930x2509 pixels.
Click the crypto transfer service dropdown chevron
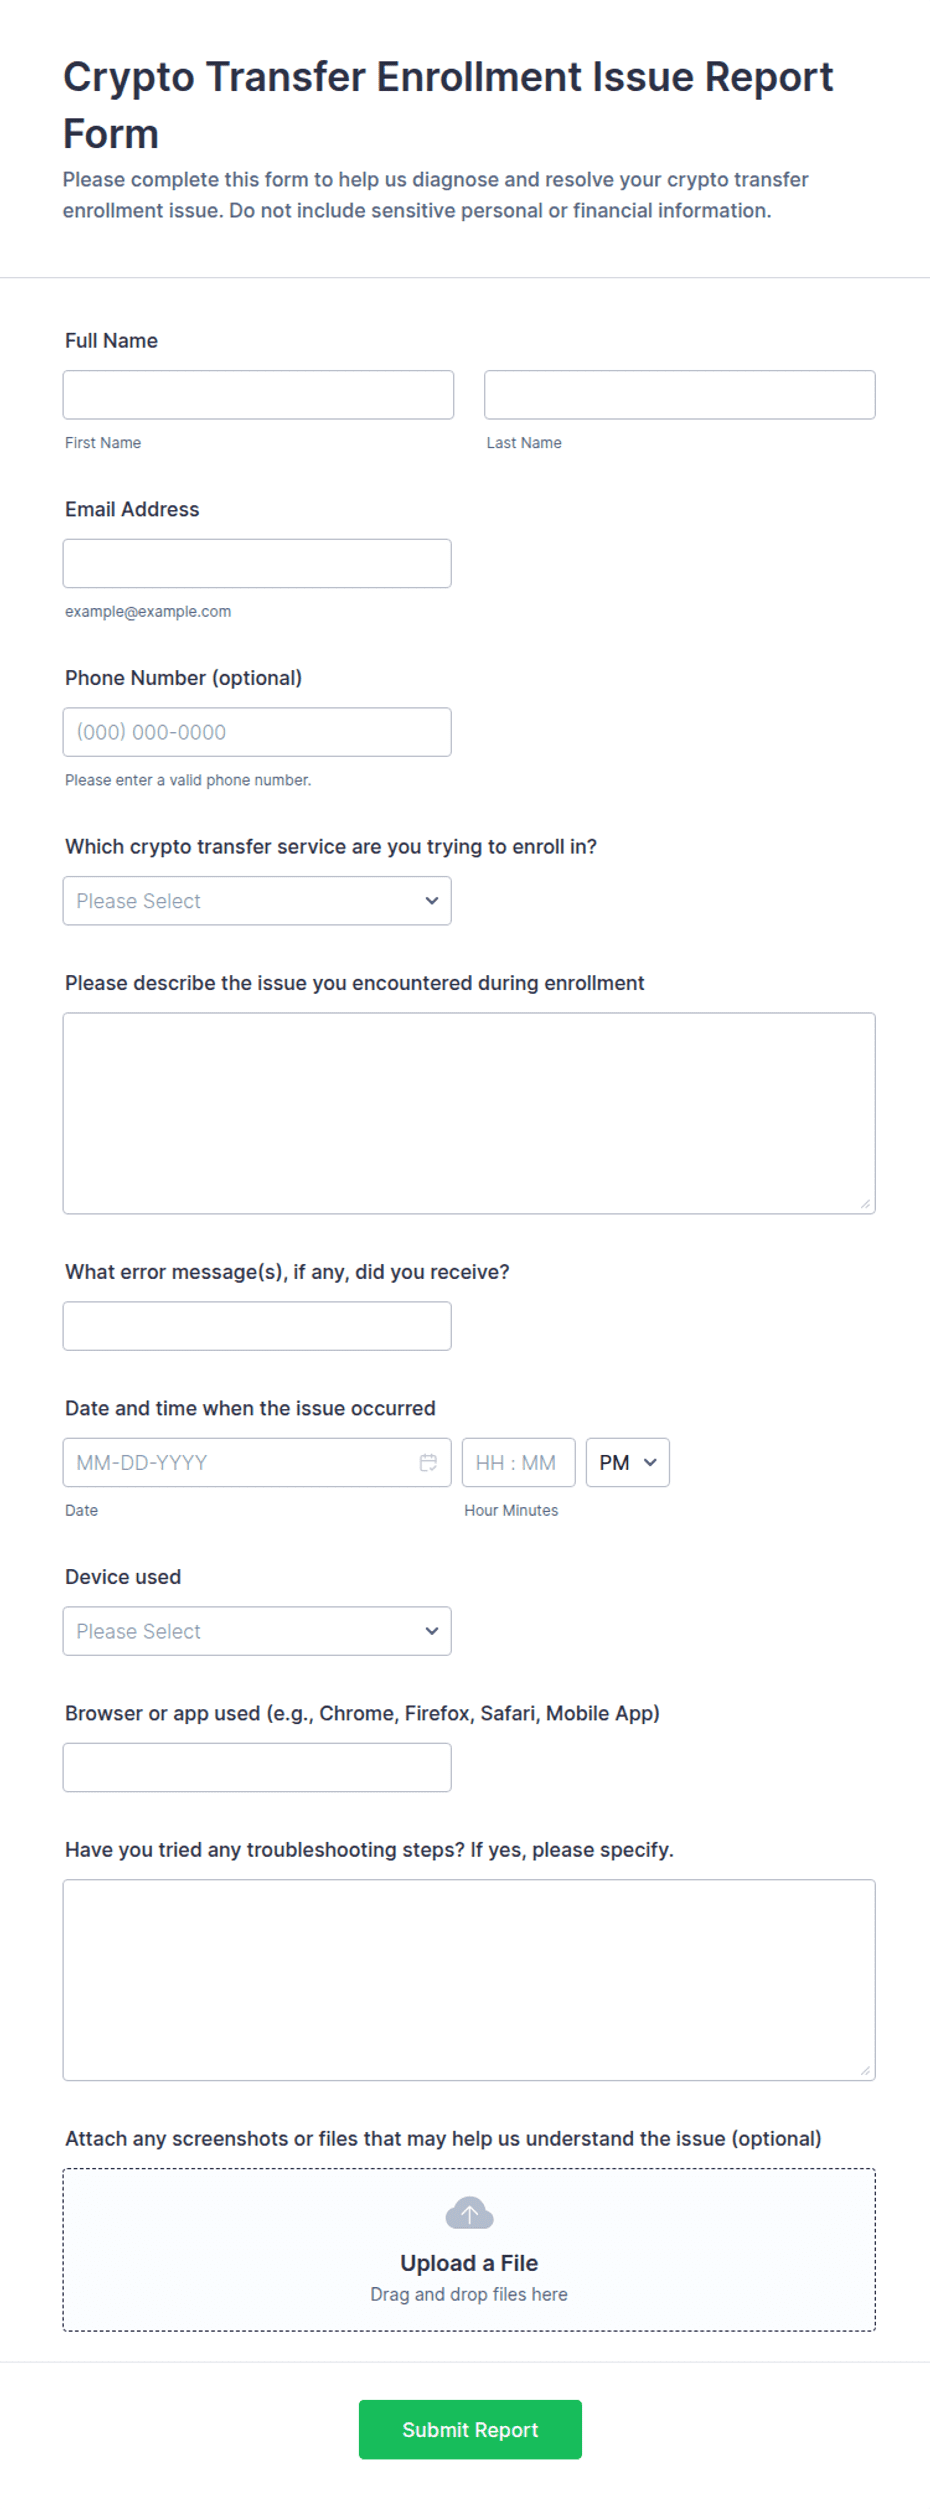432,901
